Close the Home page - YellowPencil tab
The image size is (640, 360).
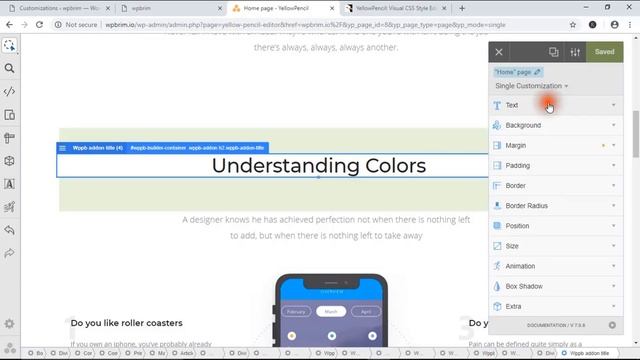point(332,8)
